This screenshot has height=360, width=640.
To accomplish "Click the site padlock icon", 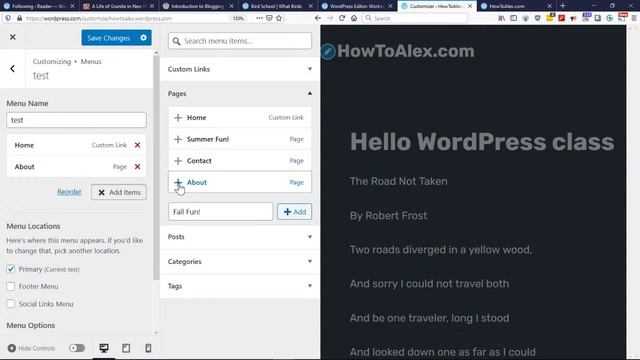I will [19, 18].
